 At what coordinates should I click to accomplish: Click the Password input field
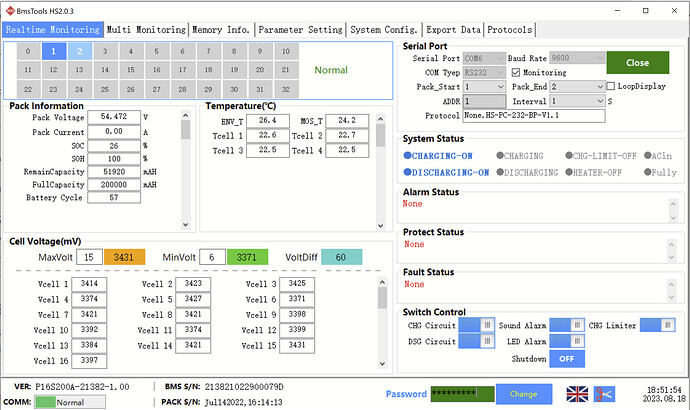pos(462,394)
